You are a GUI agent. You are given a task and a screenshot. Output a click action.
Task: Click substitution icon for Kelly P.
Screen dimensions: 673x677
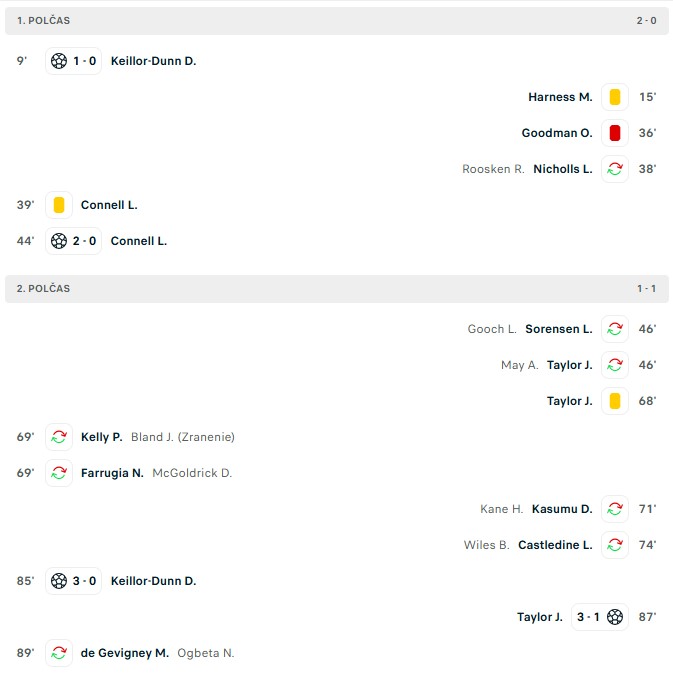pyautogui.click(x=59, y=437)
